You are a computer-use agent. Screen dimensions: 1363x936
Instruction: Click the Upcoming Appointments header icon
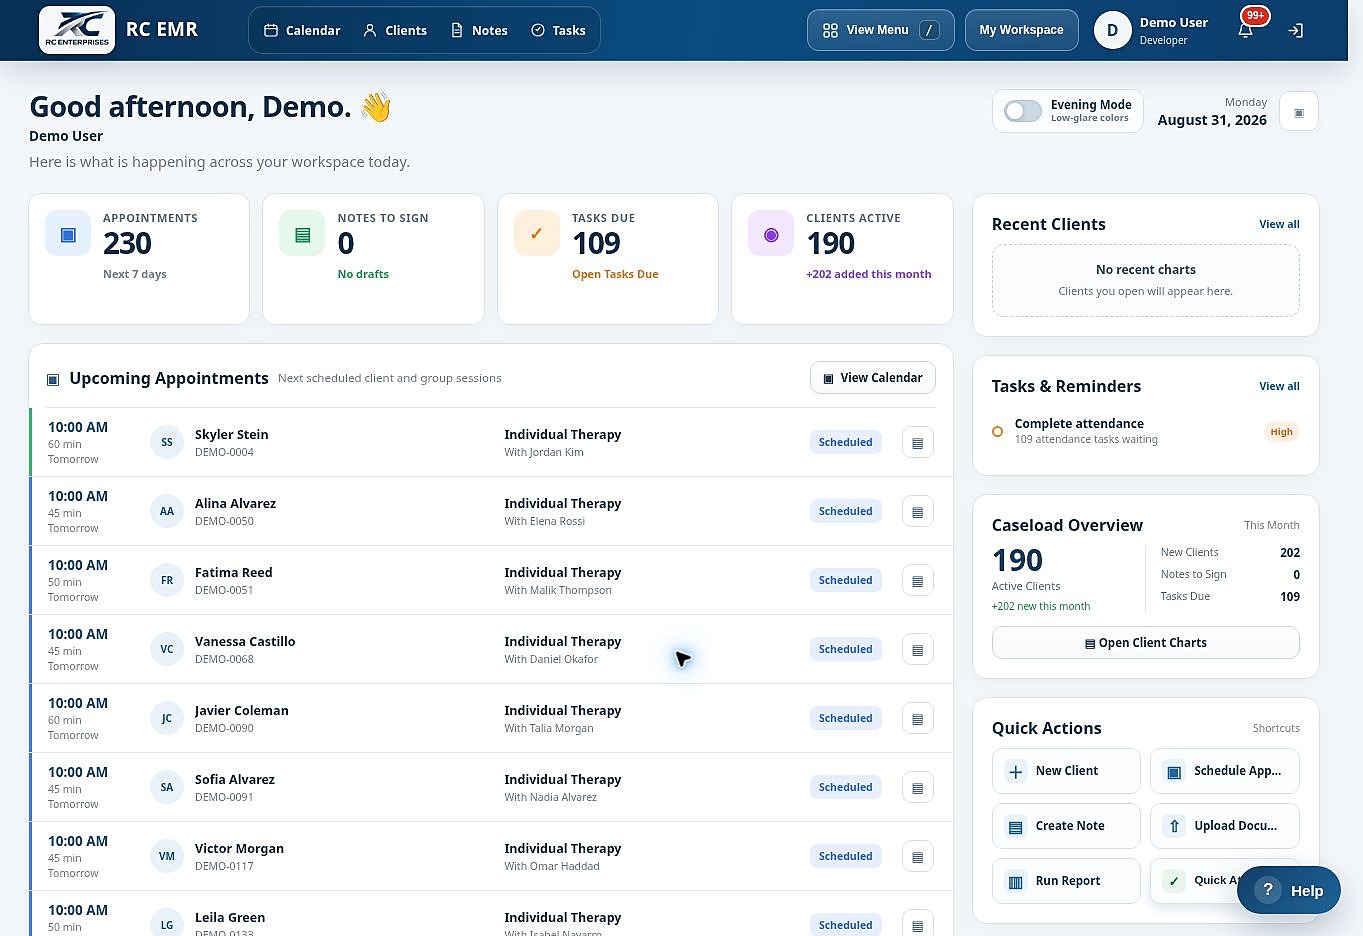coord(53,379)
